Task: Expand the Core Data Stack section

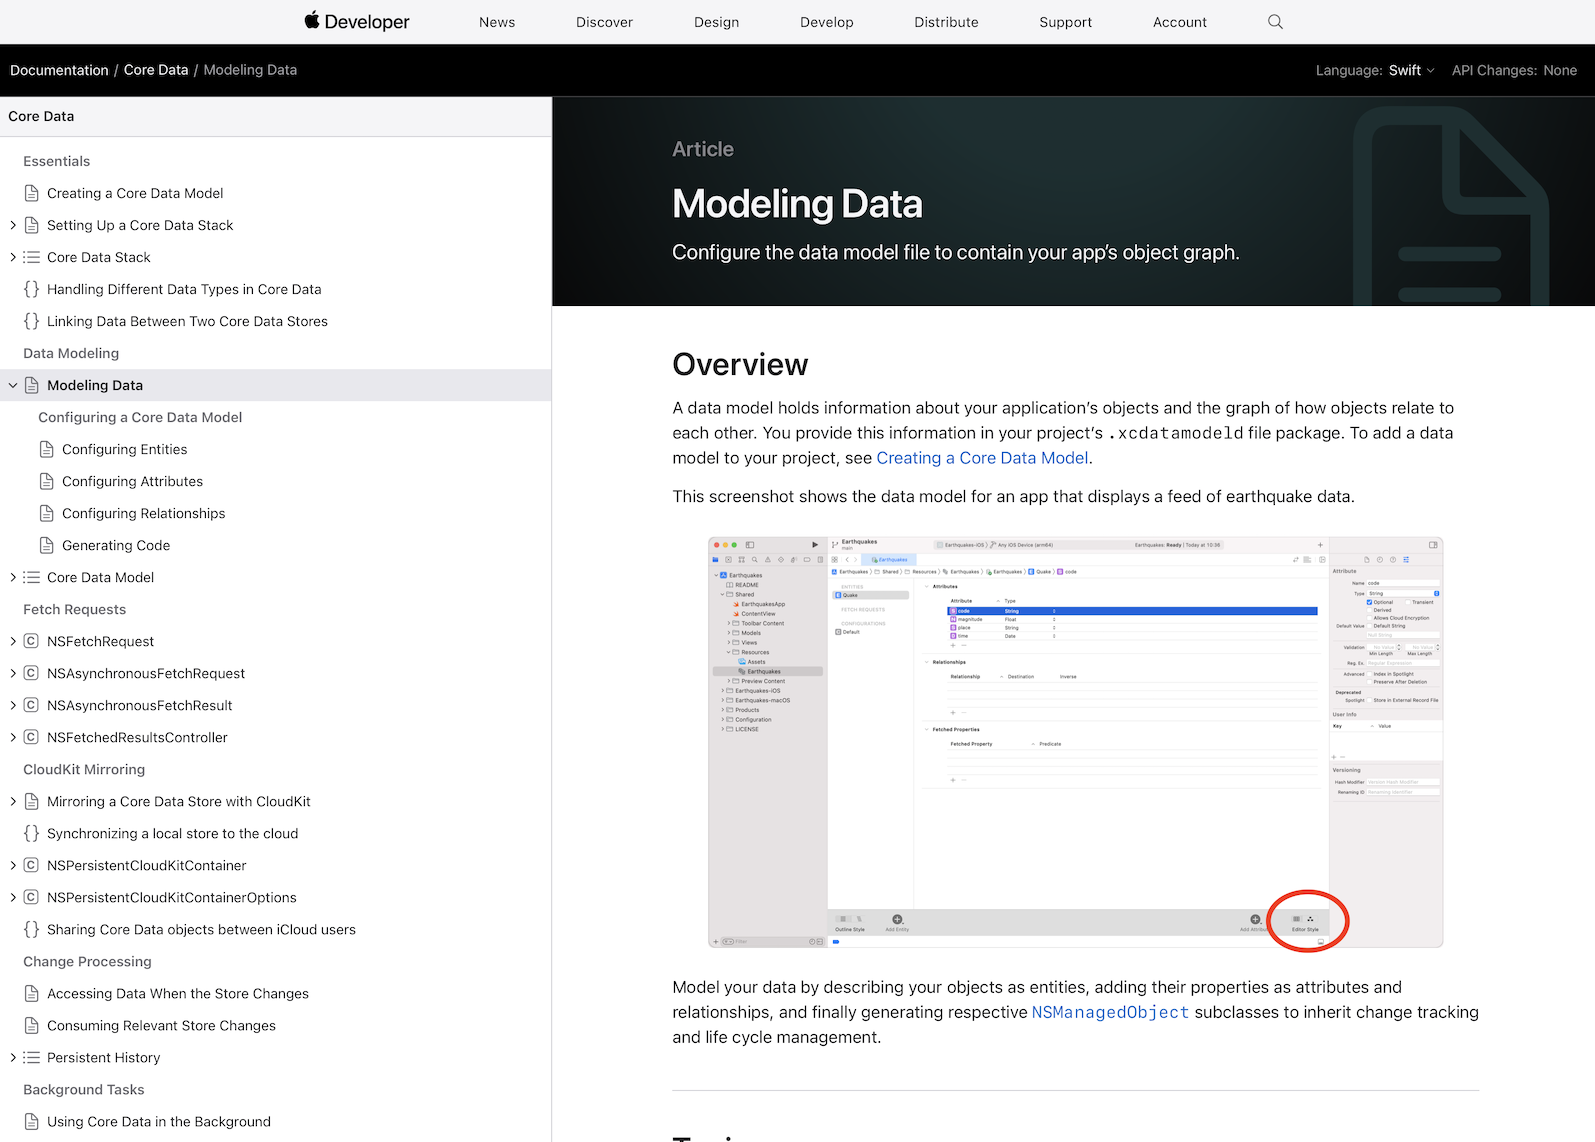Action: [x=13, y=257]
